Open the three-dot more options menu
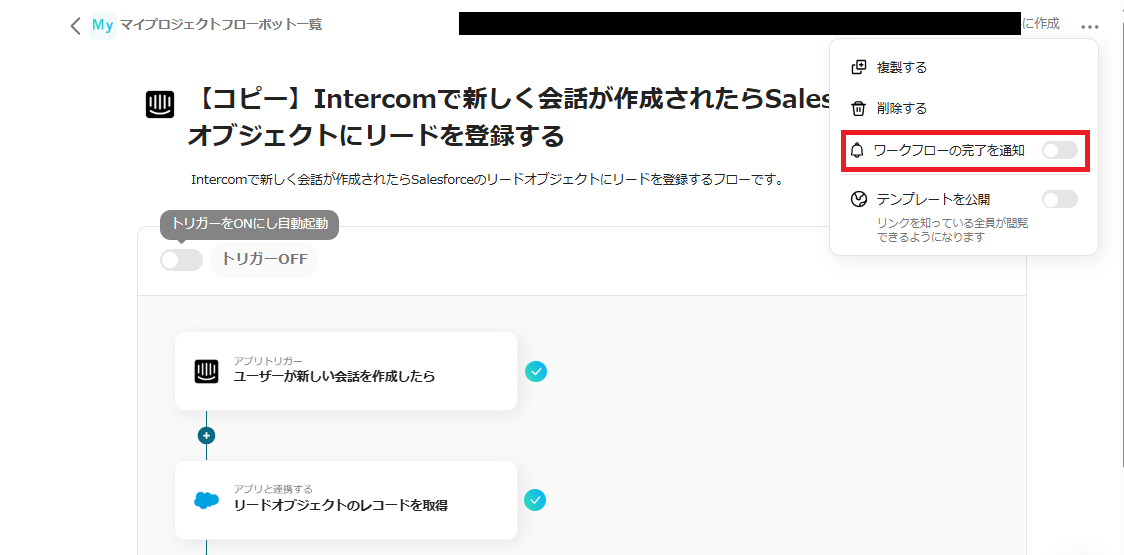 [x=1089, y=25]
